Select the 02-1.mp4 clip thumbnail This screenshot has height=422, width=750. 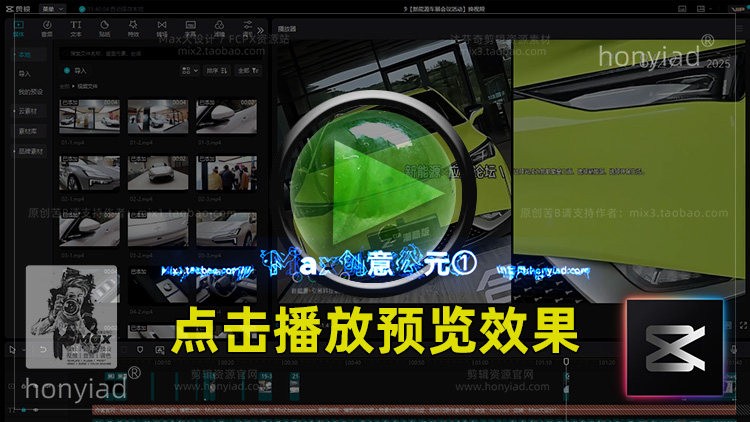[89, 173]
